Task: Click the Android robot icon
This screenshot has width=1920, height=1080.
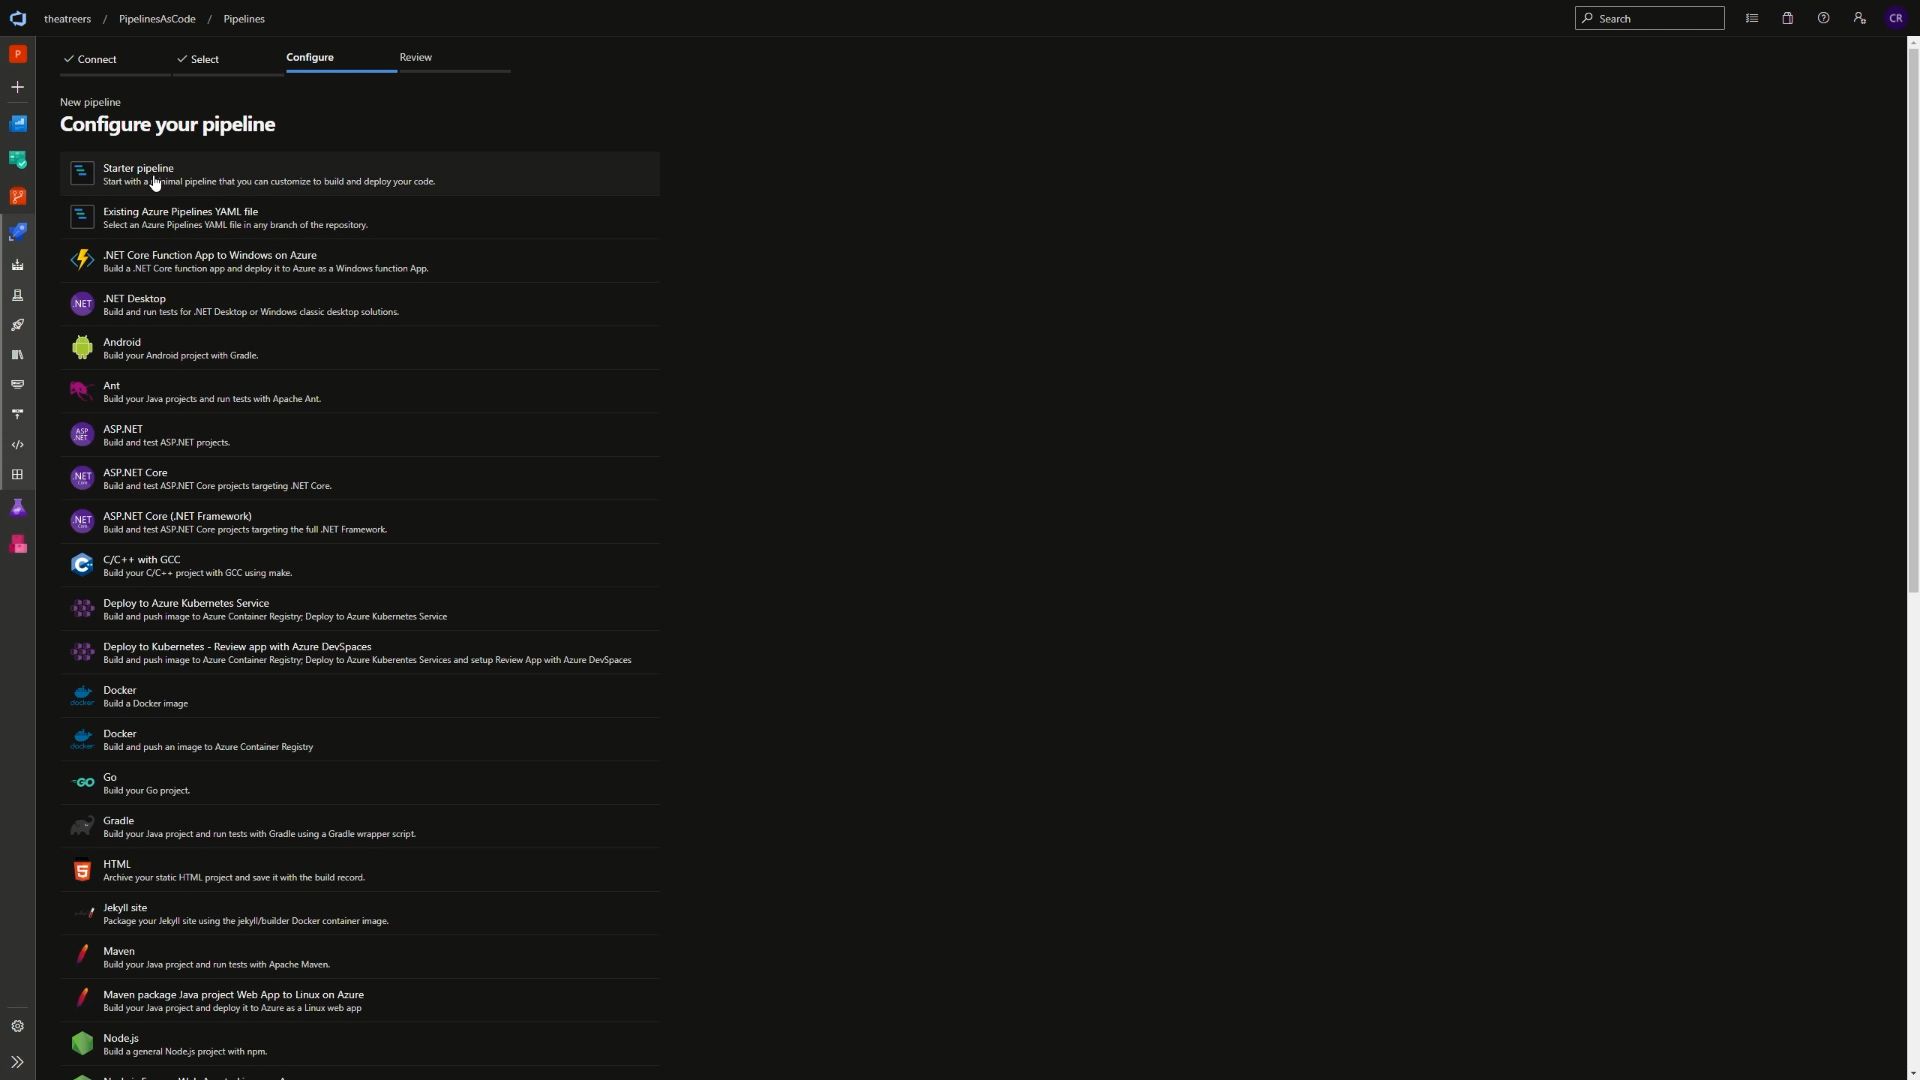Action: click(82, 347)
